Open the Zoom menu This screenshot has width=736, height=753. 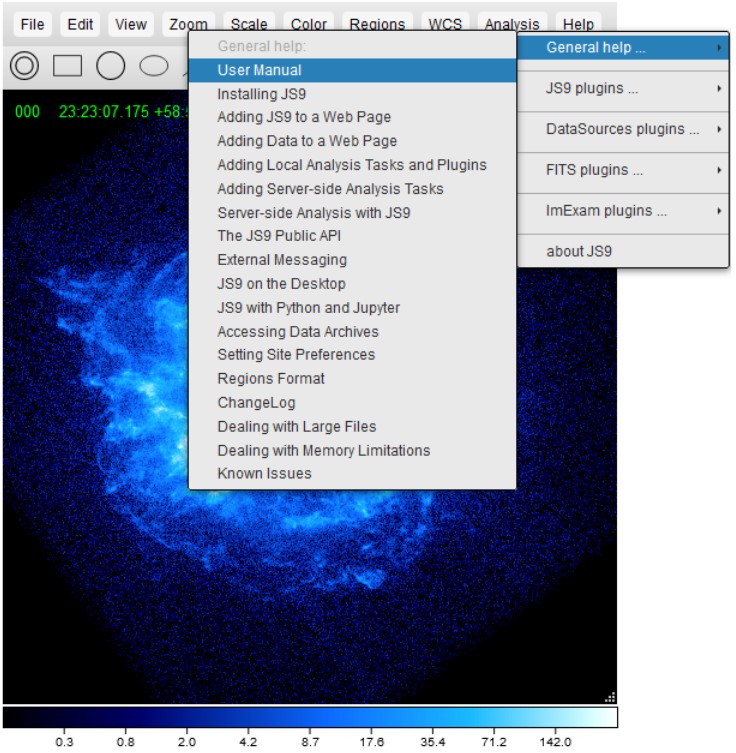(x=188, y=23)
